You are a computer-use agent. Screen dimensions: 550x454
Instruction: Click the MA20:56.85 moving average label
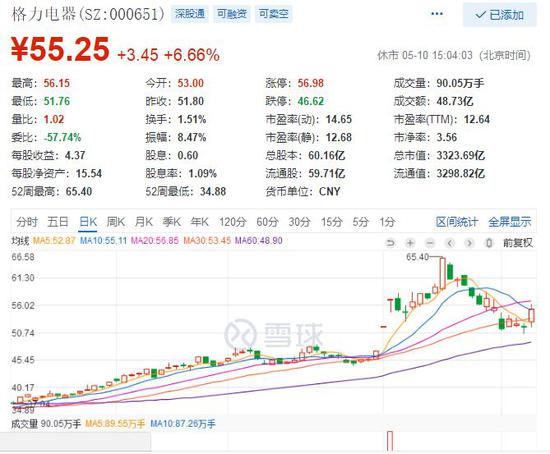155,241
